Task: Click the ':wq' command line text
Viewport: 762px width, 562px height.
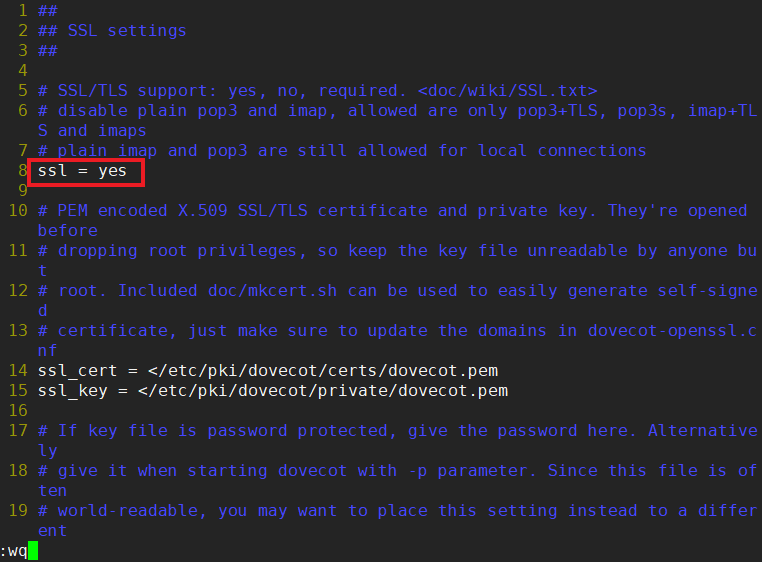Action: tap(14, 551)
